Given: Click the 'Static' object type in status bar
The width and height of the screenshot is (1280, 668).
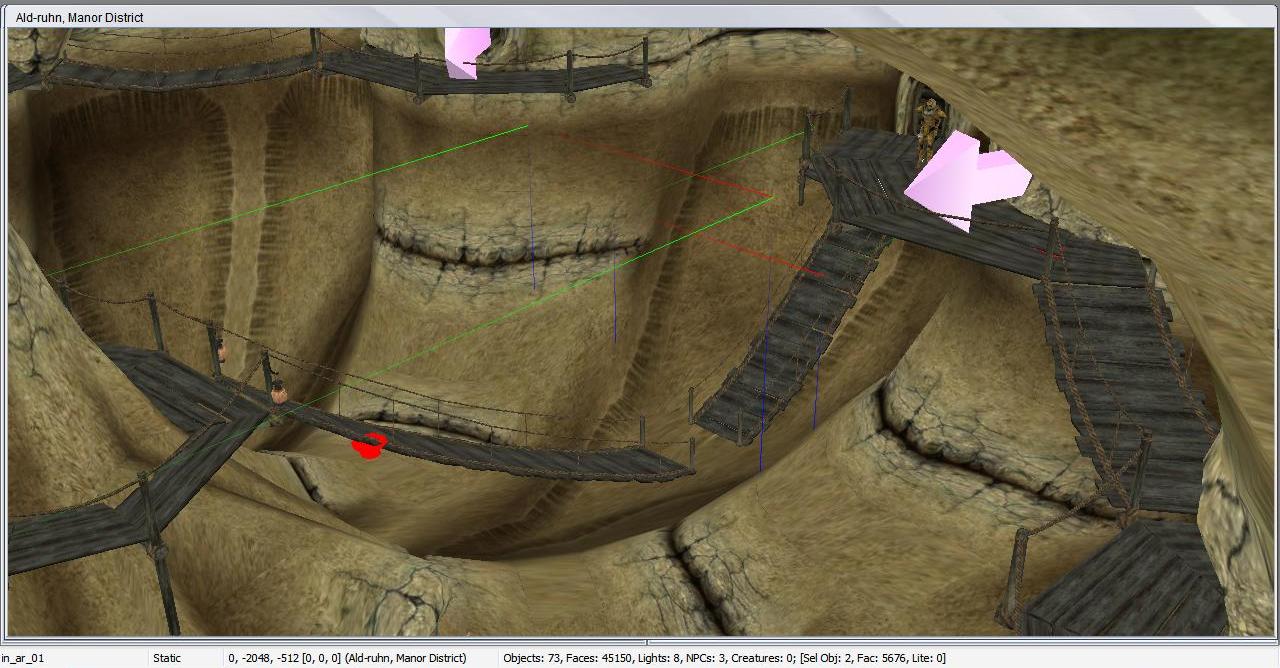Looking at the screenshot, I should 167,658.
